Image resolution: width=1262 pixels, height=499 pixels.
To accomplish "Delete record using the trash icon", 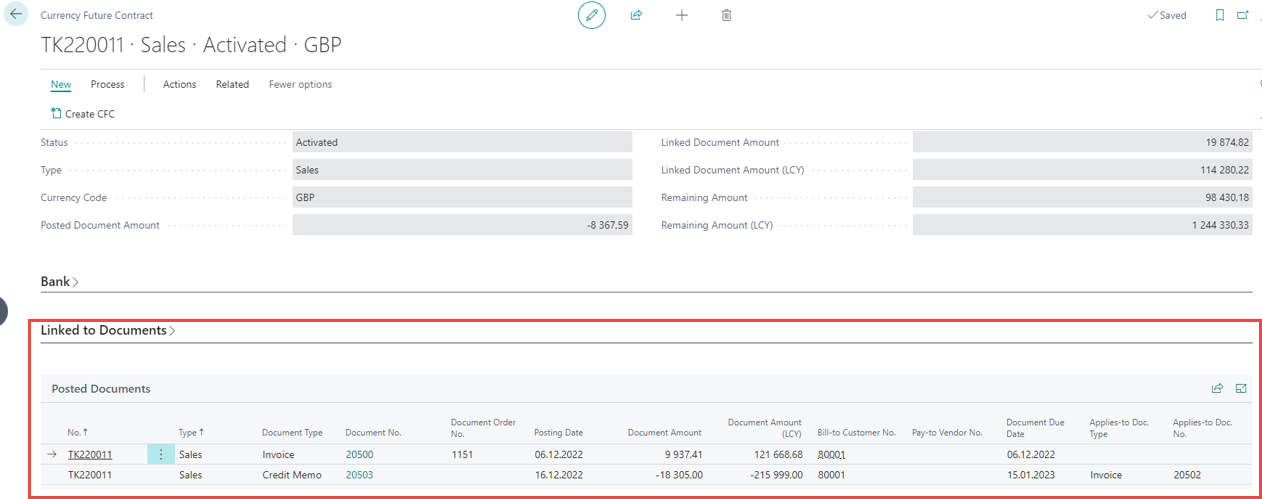I will (727, 16).
